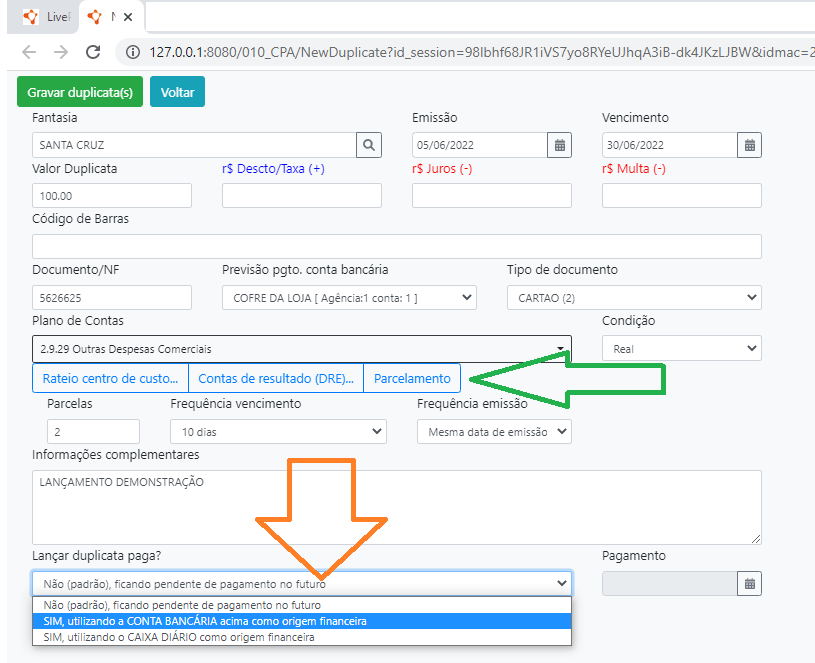The image size is (815, 663).
Task: Expand the Previsão pgto. conta bancária dropdown
Action: [348, 297]
